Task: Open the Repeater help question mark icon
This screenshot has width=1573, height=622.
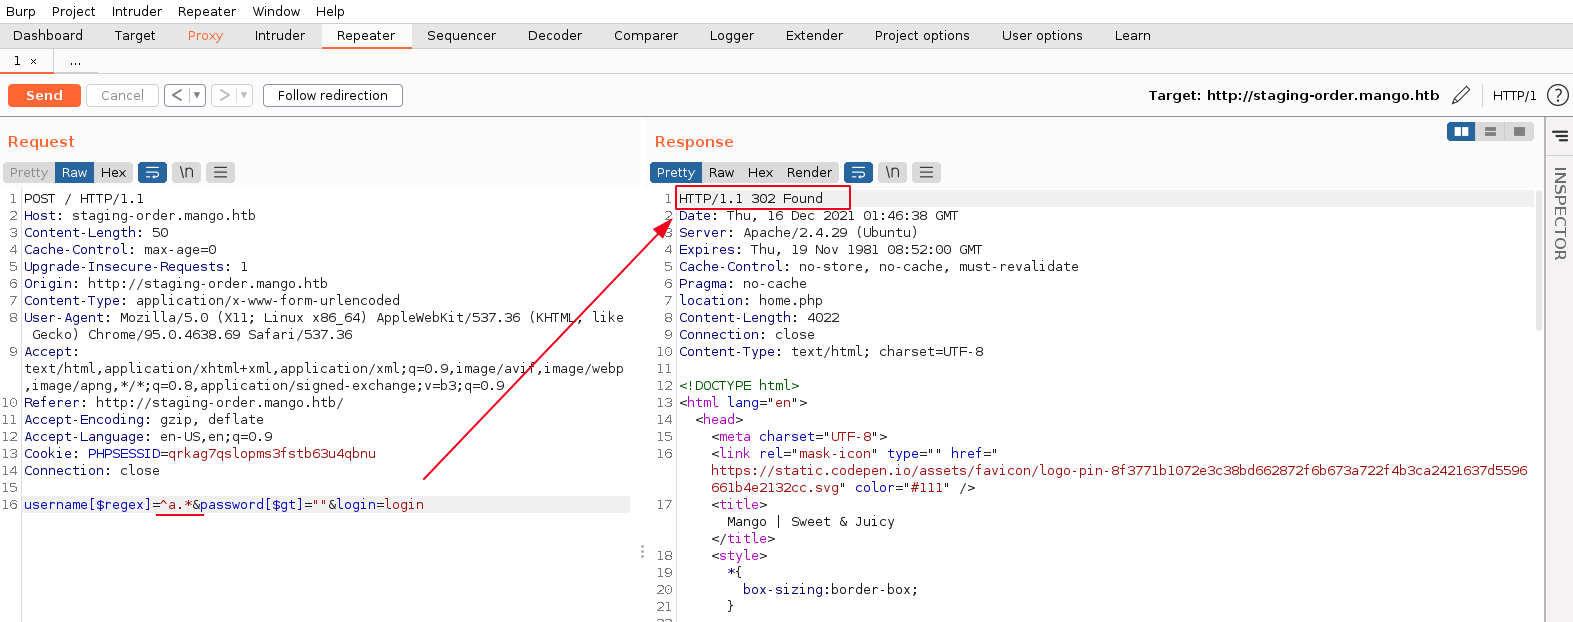Action: pyautogui.click(x=1557, y=95)
